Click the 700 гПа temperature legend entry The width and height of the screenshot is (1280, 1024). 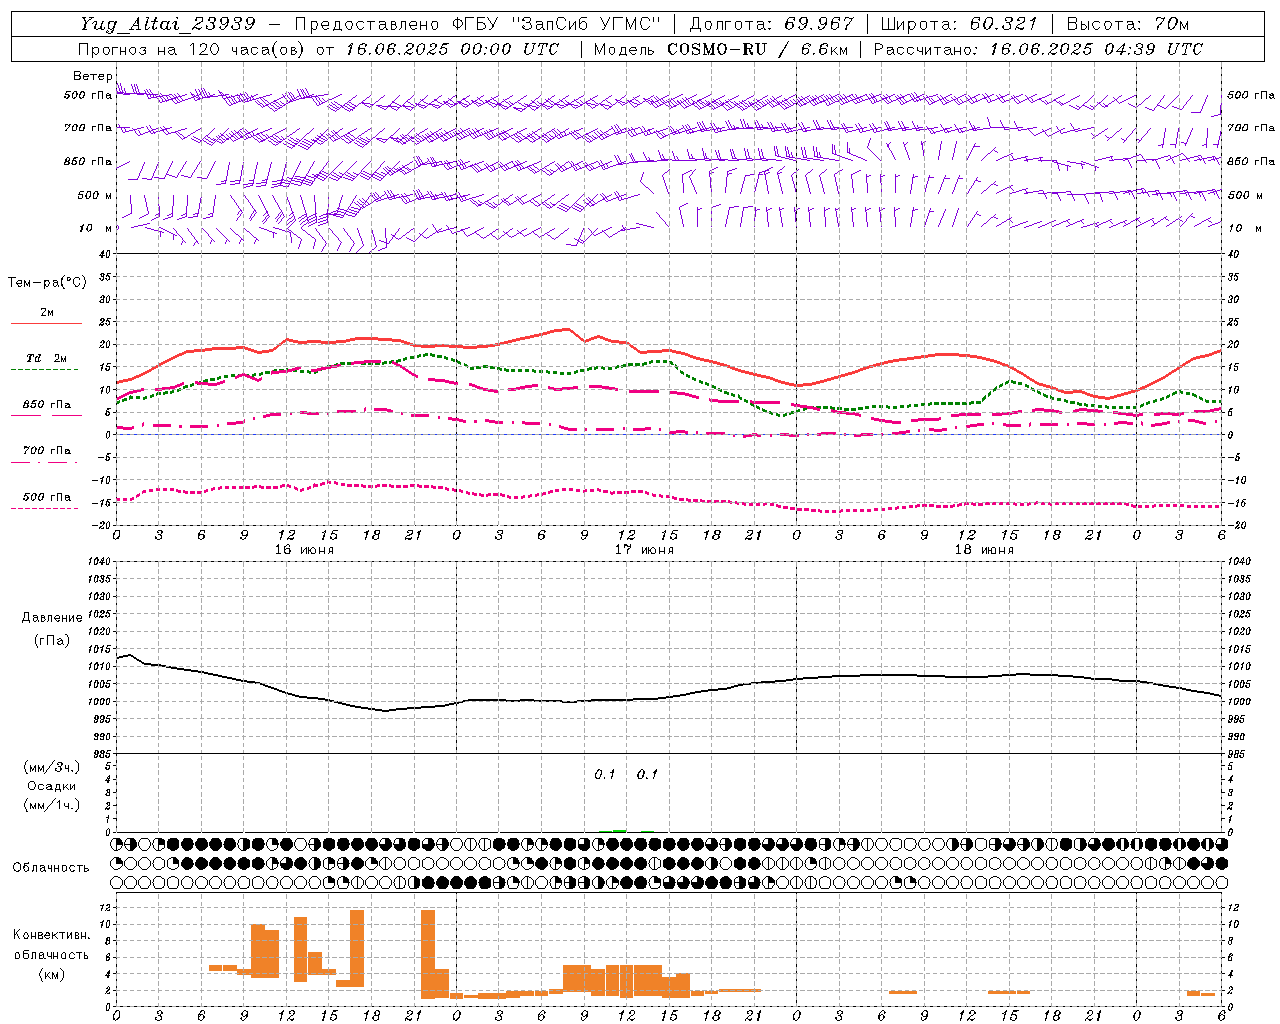coord(46,451)
